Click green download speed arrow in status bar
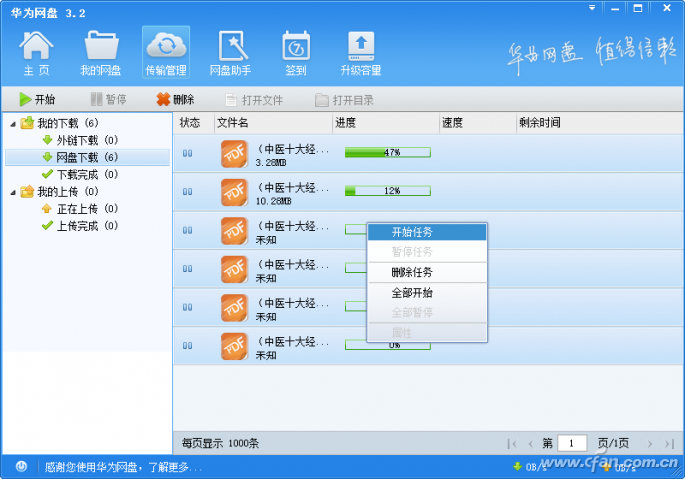 pos(518,467)
